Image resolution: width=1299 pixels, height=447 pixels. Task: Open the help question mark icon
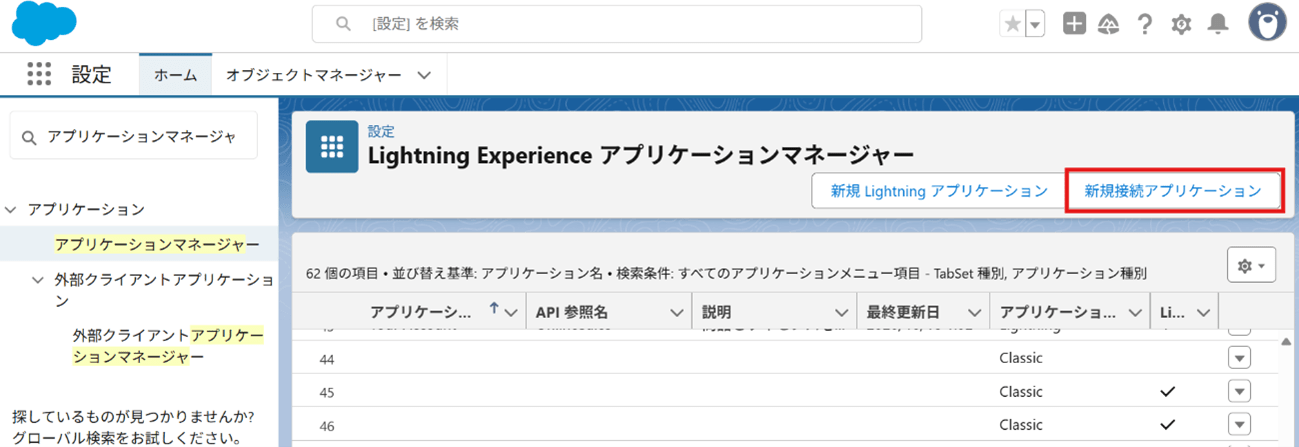coord(1146,24)
